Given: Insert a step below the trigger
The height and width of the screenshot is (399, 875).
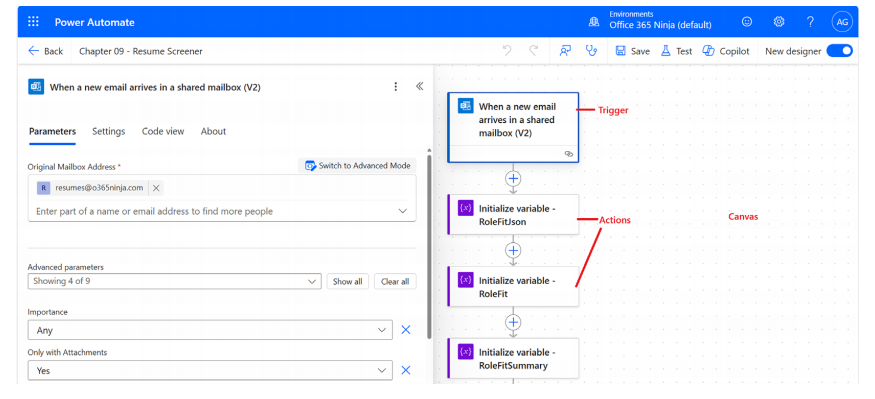Looking at the screenshot, I should click(x=513, y=179).
